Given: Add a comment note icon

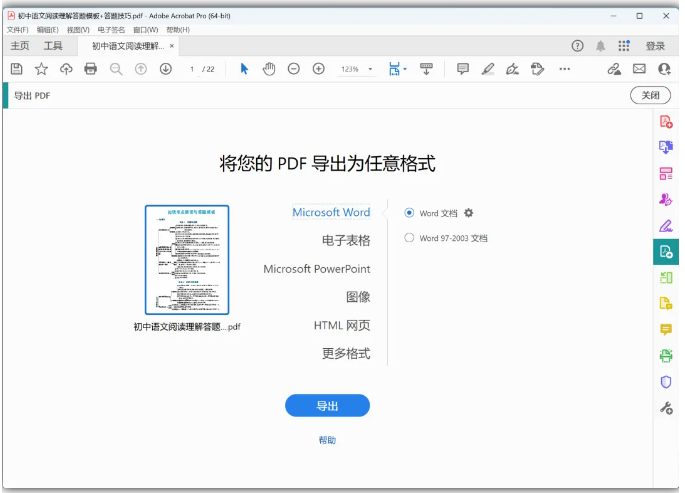Looking at the screenshot, I should pos(463,69).
